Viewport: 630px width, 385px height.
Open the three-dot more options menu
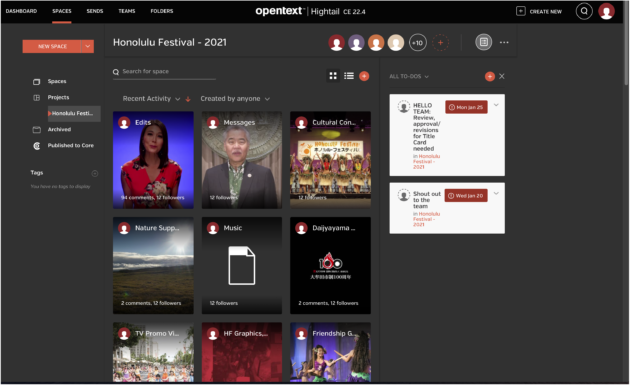click(504, 42)
